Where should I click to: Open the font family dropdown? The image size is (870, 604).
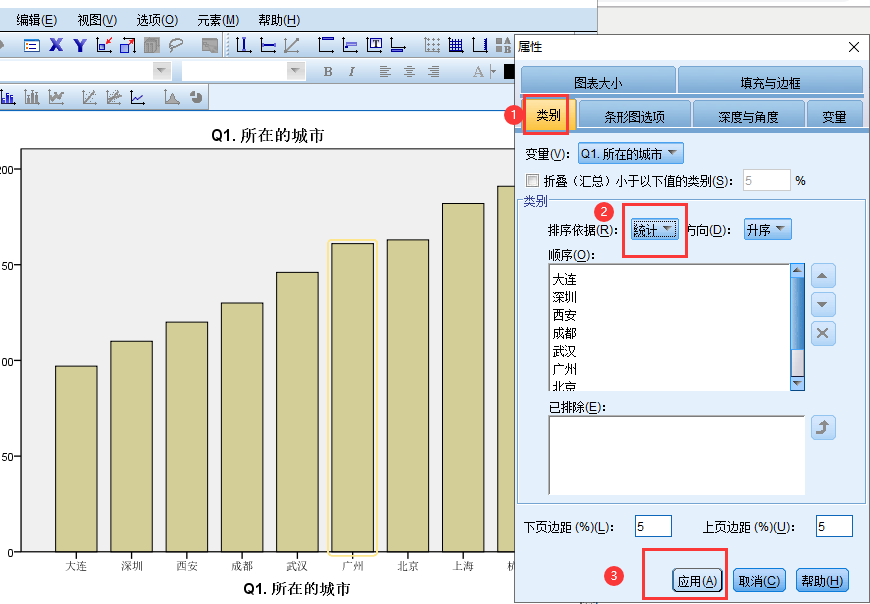point(162,71)
